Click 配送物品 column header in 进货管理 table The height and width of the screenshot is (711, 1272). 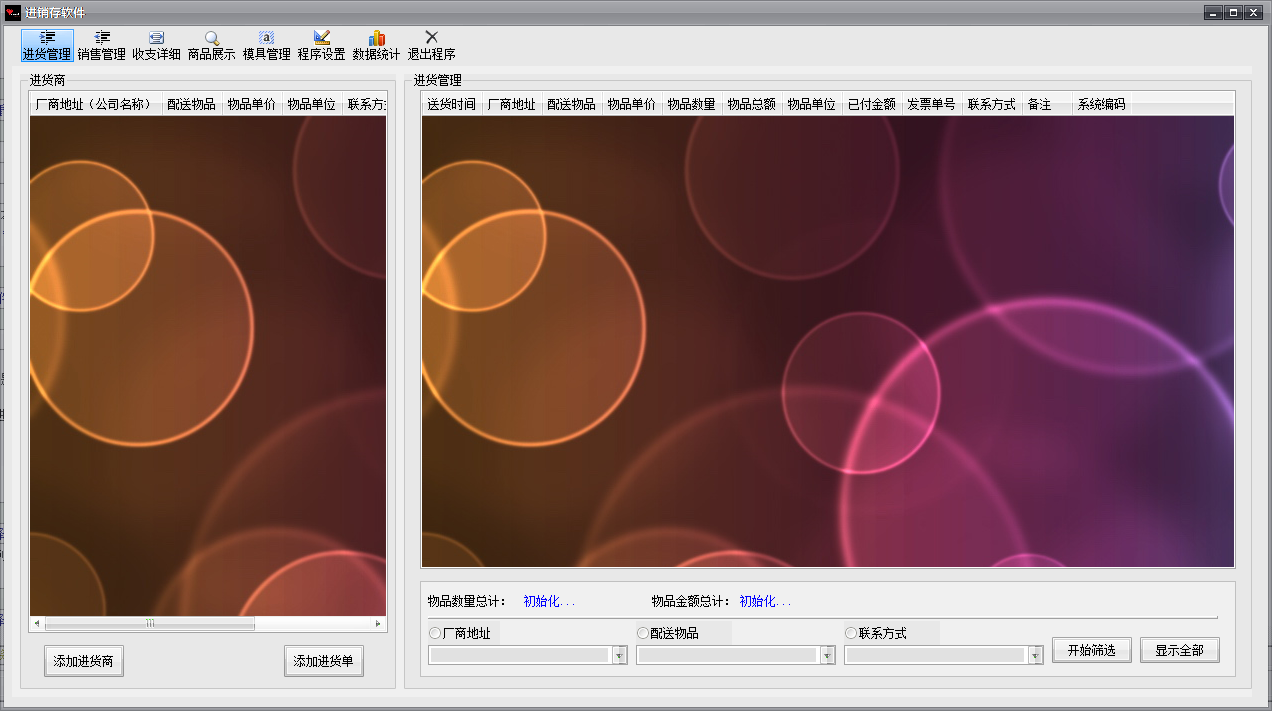click(572, 104)
